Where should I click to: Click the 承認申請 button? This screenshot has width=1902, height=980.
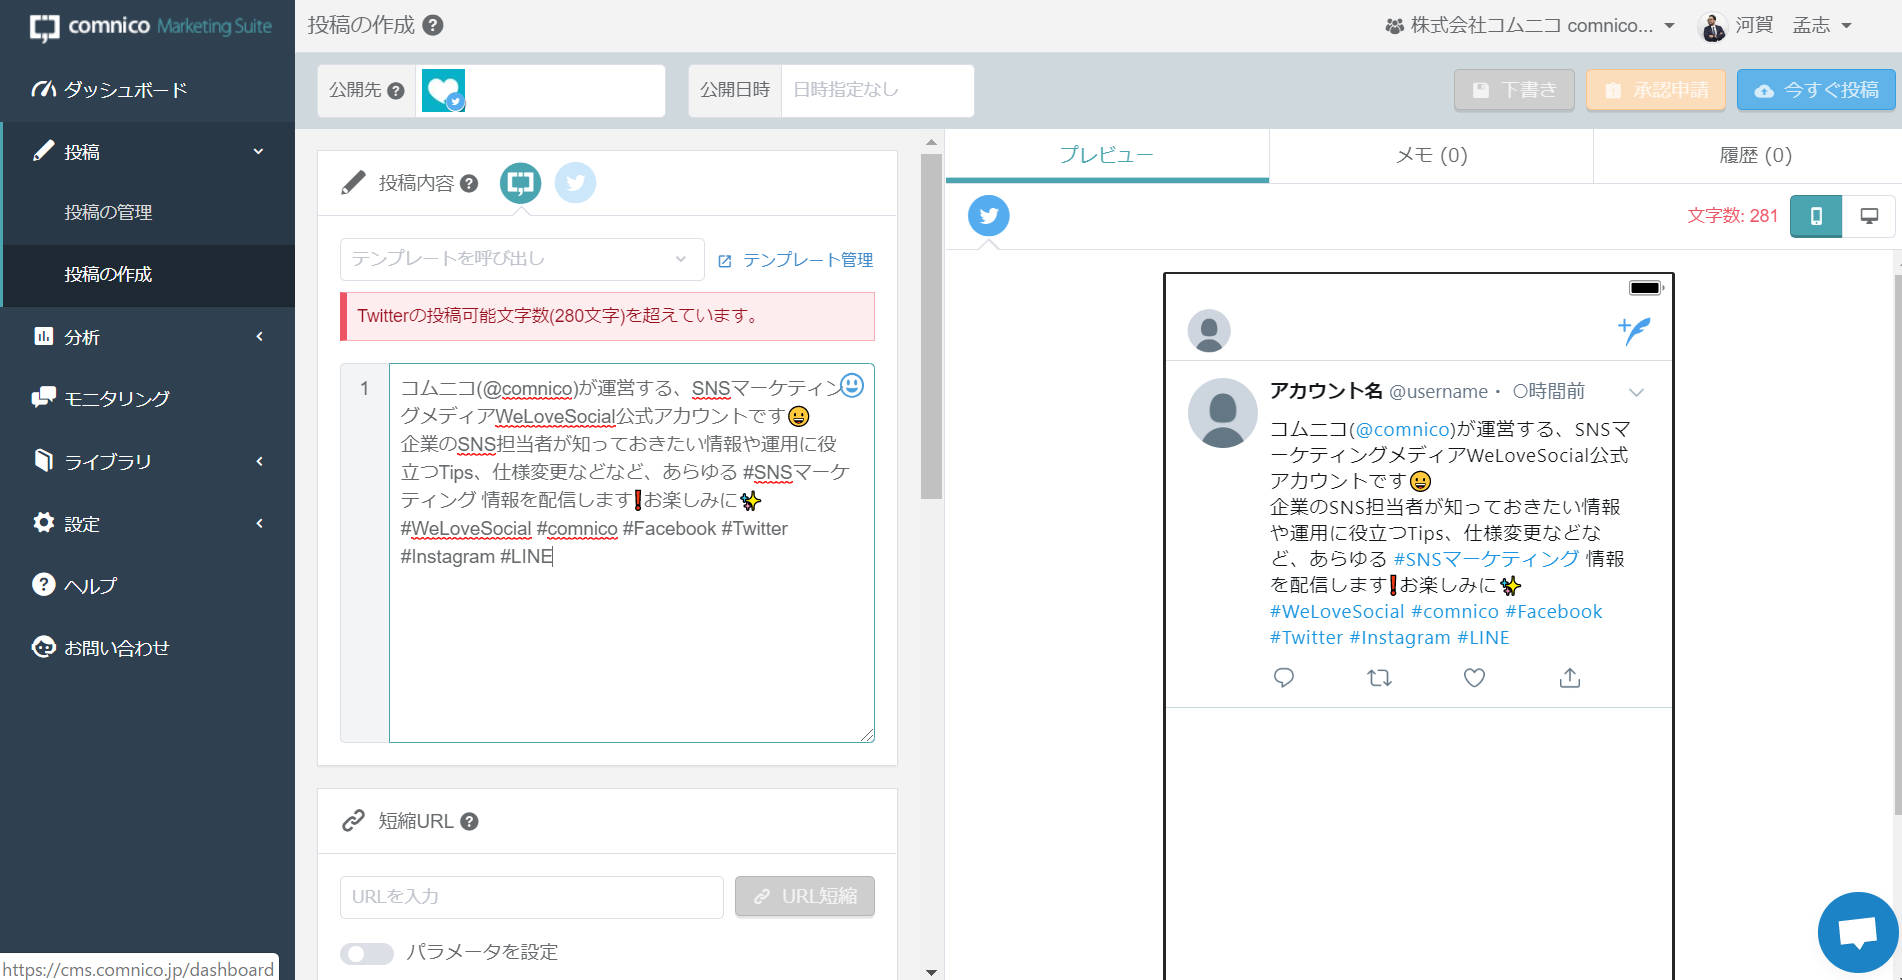click(1655, 90)
